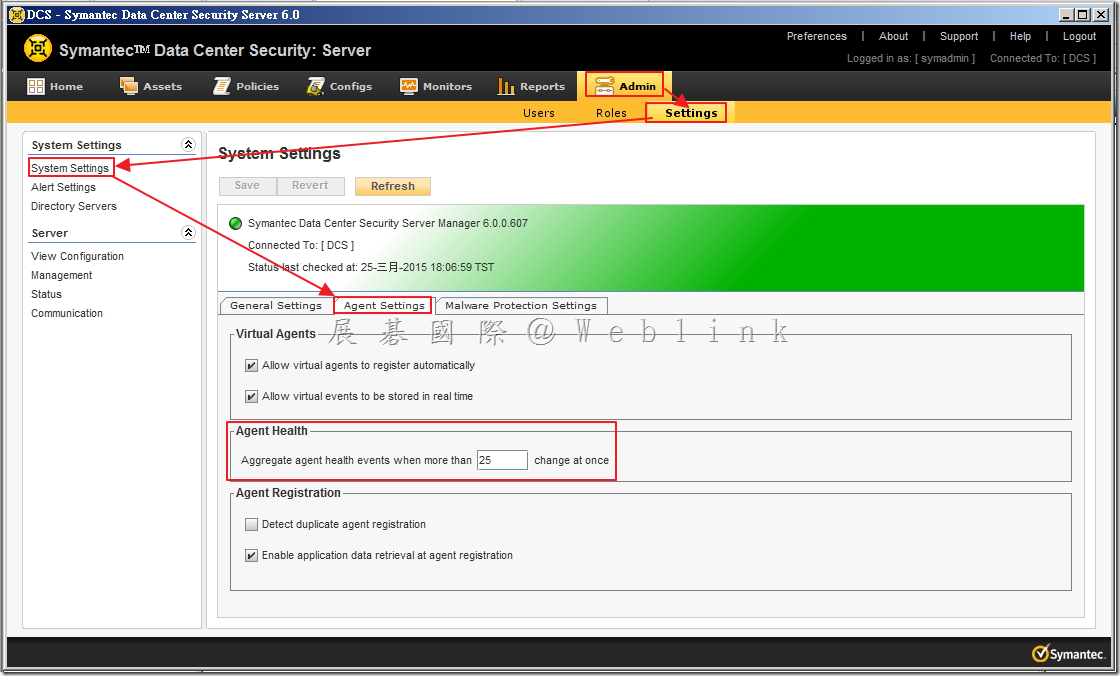Collapse the Server sidebar section
The height and width of the screenshot is (676, 1120).
188,233
